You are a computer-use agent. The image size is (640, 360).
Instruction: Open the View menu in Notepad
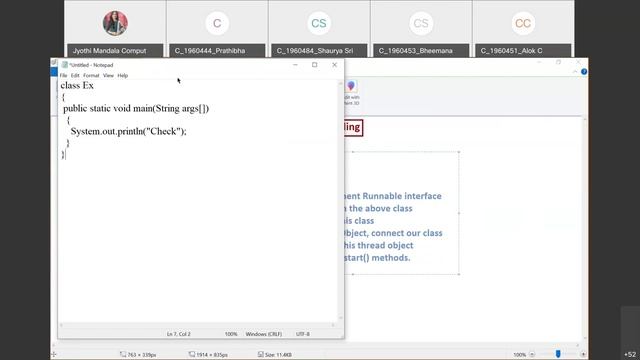[108, 76]
